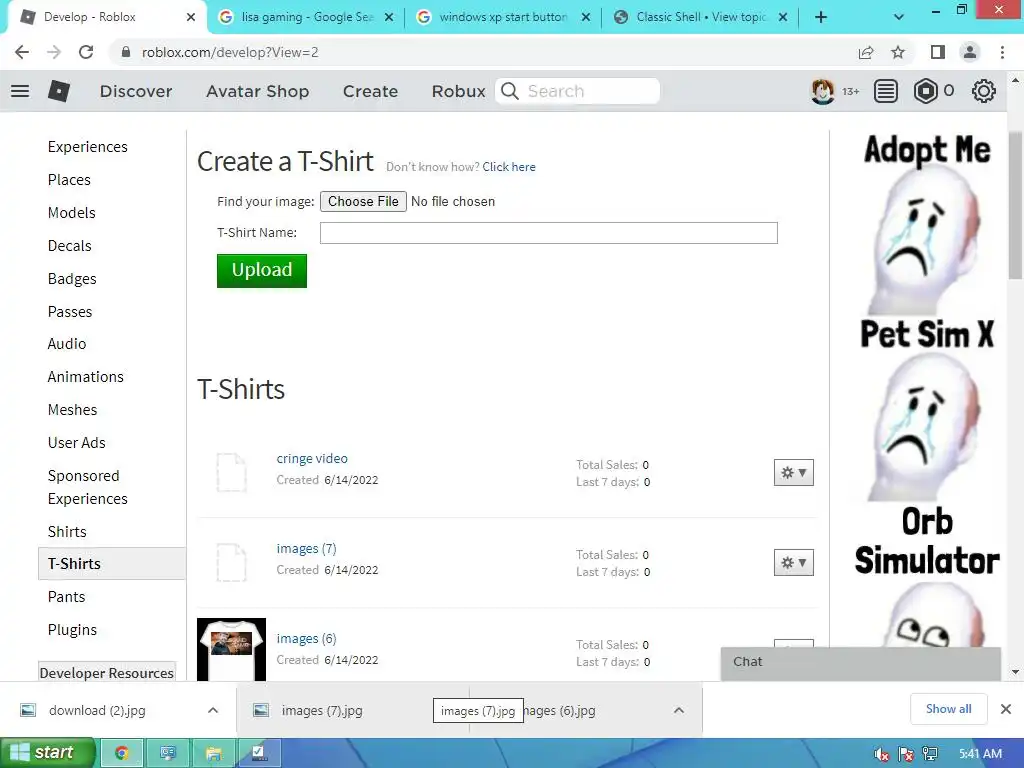Image resolution: width=1024 pixels, height=768 pixels.
Task: Select Meshes in the sidebar
Action: tap(72, 410)
